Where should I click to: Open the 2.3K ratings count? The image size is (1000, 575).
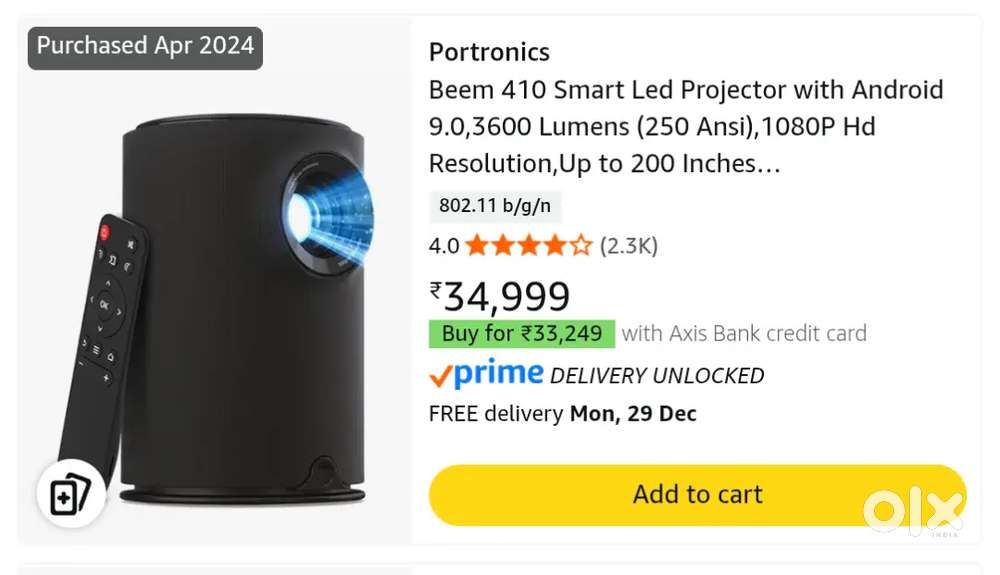coord(628,246)
